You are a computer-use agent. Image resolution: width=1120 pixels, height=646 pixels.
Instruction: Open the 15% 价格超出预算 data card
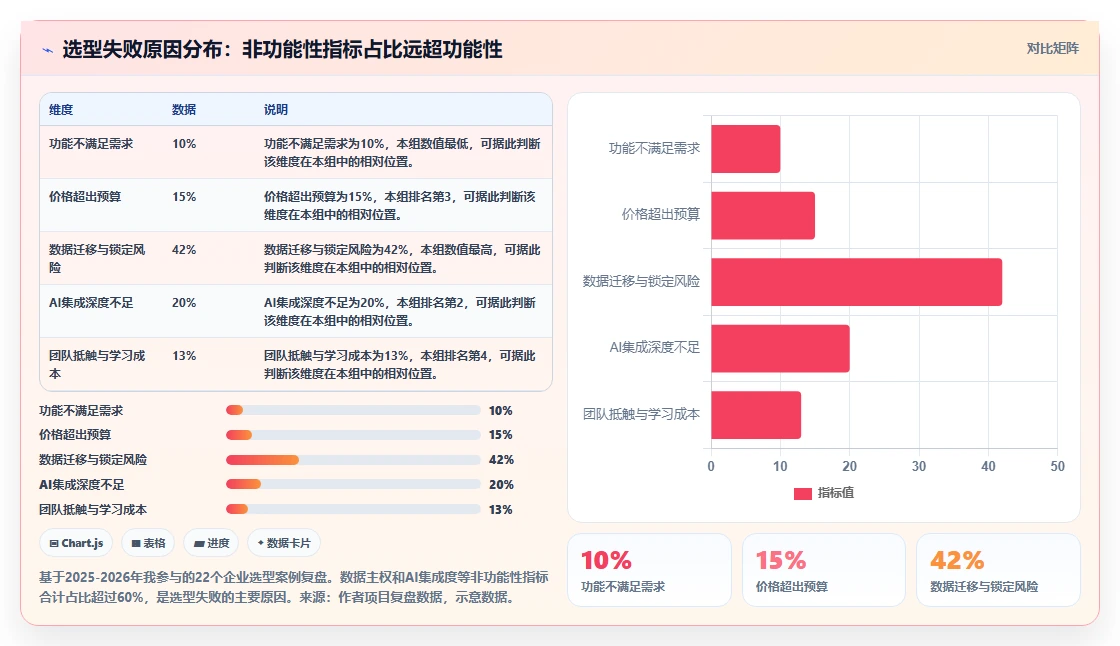coord(824,570)
